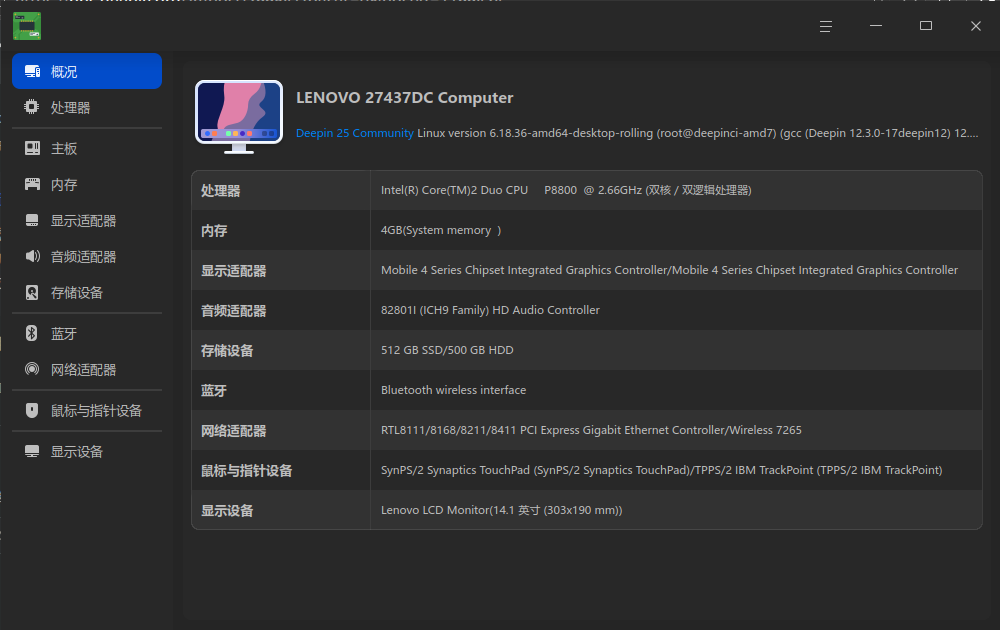
Task: Click the computer monitor thumbnail image
Action: tap(239, 117)
